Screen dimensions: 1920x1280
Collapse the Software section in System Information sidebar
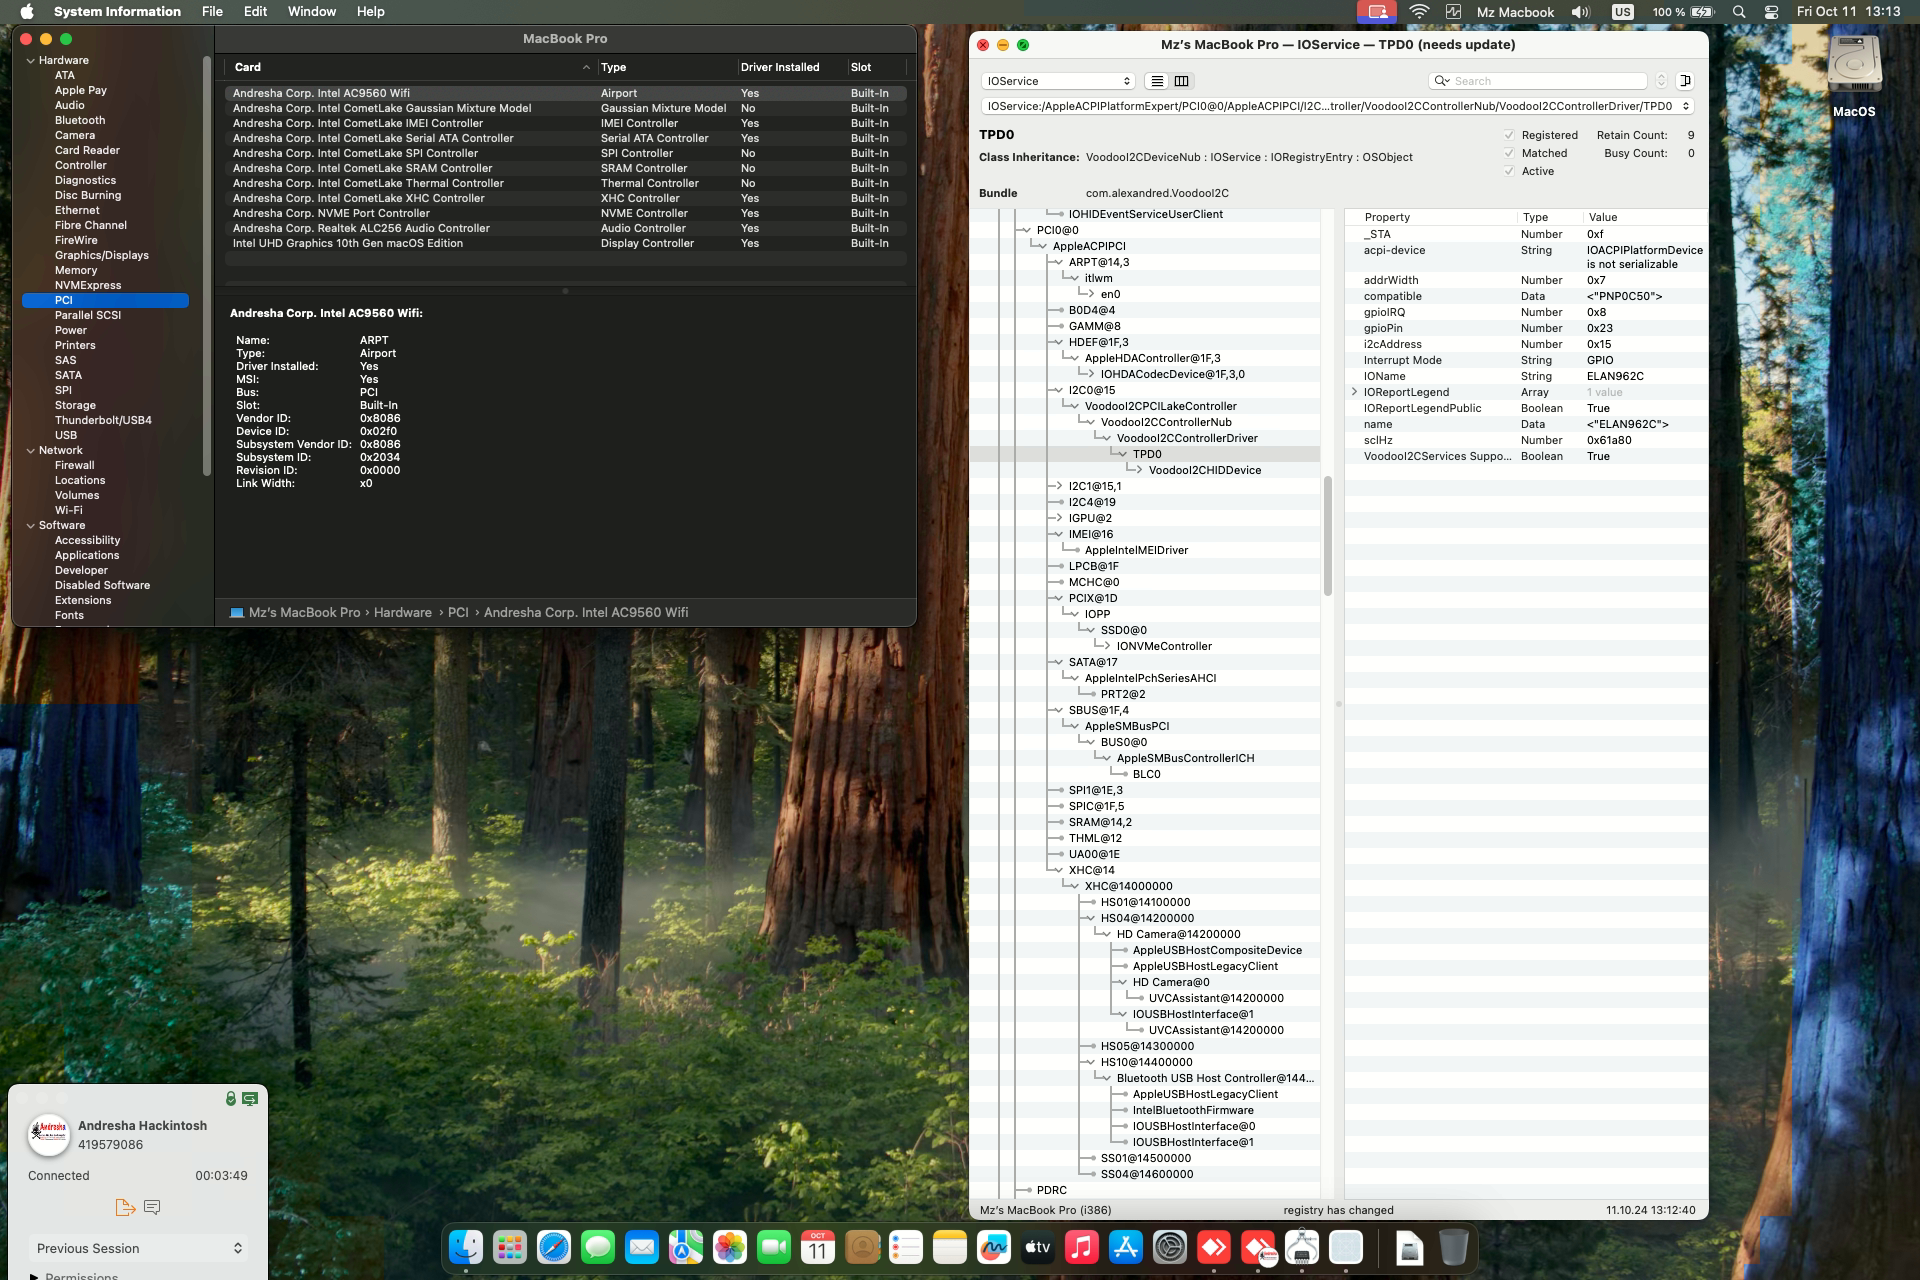pos(30,526)
